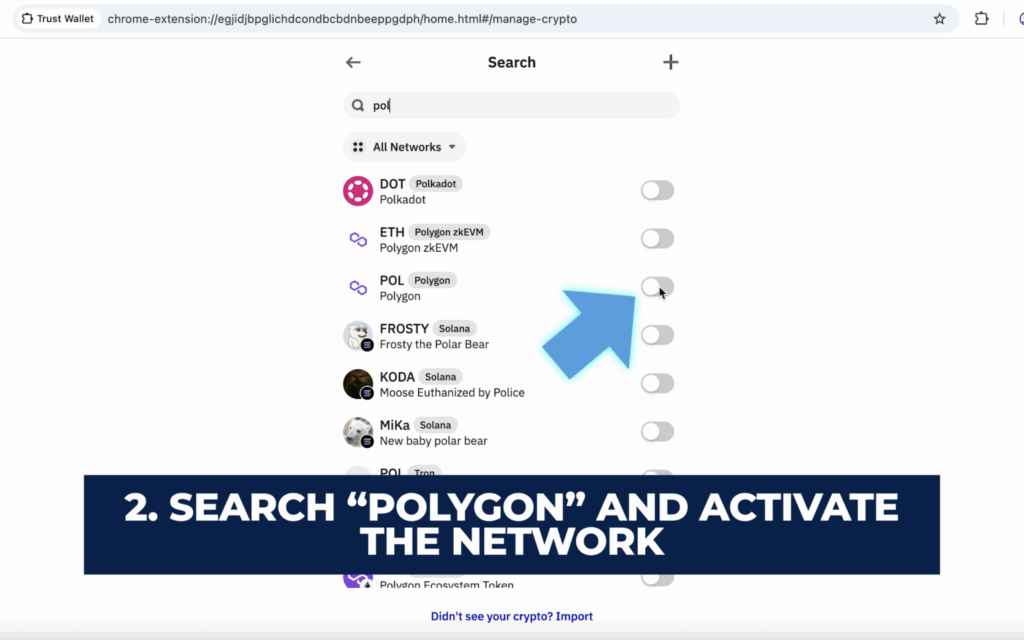This screenshot has height=640, width=1024.
Task: Click the "Polkadot" network badge
Action: pos(436,184)
